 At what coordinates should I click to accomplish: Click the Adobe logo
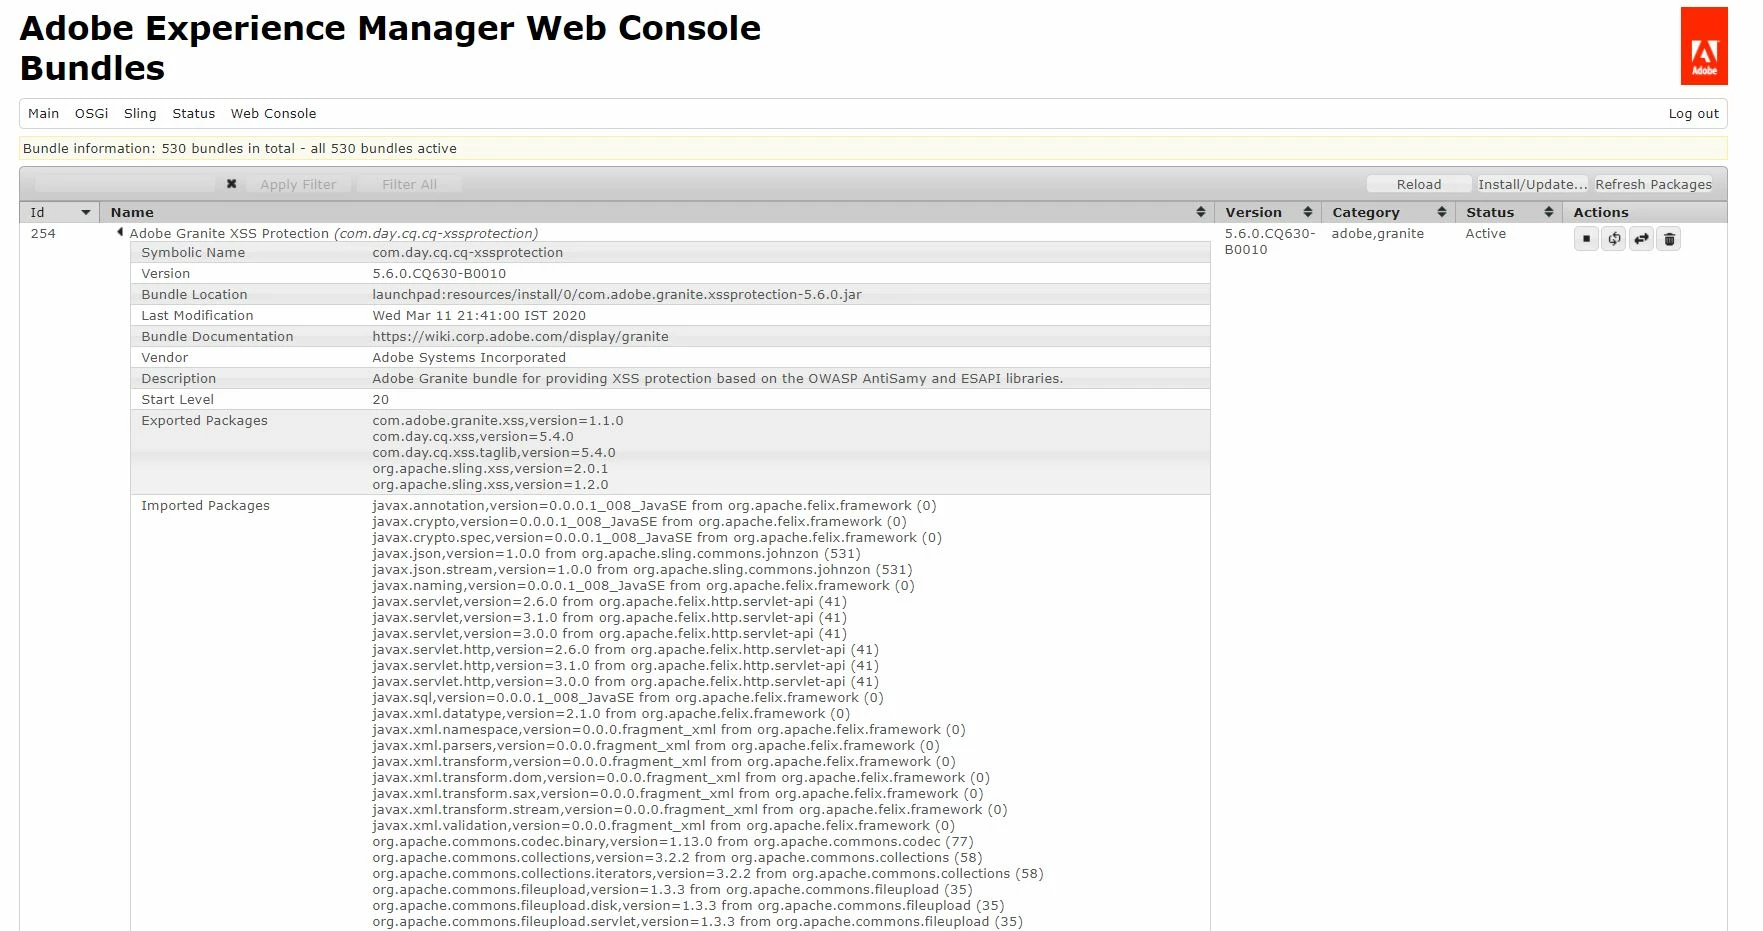[1704, 46]
